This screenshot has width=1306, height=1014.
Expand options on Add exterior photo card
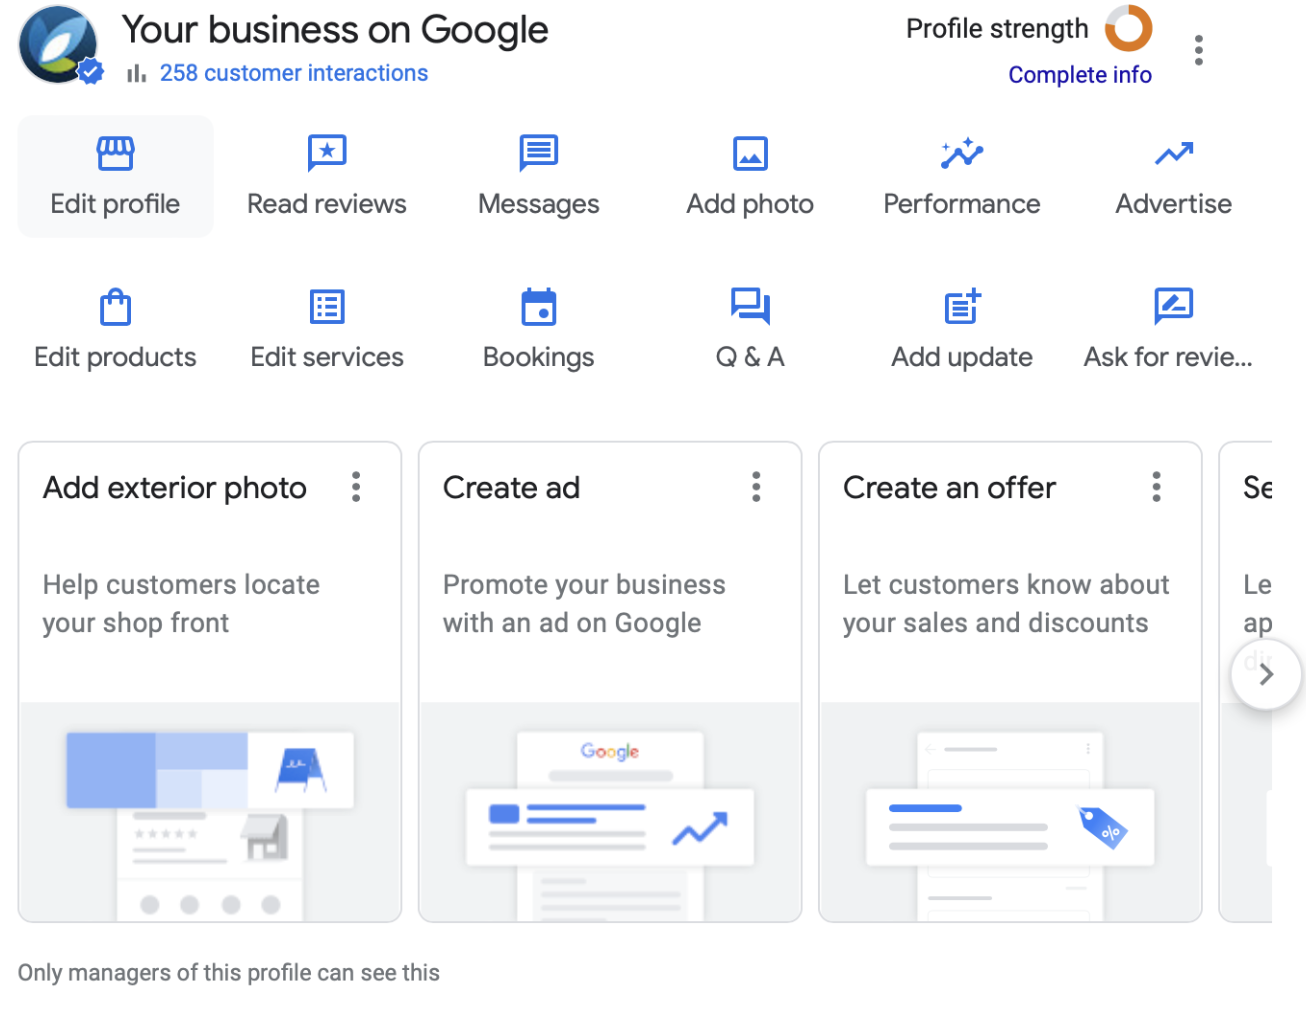356,487
